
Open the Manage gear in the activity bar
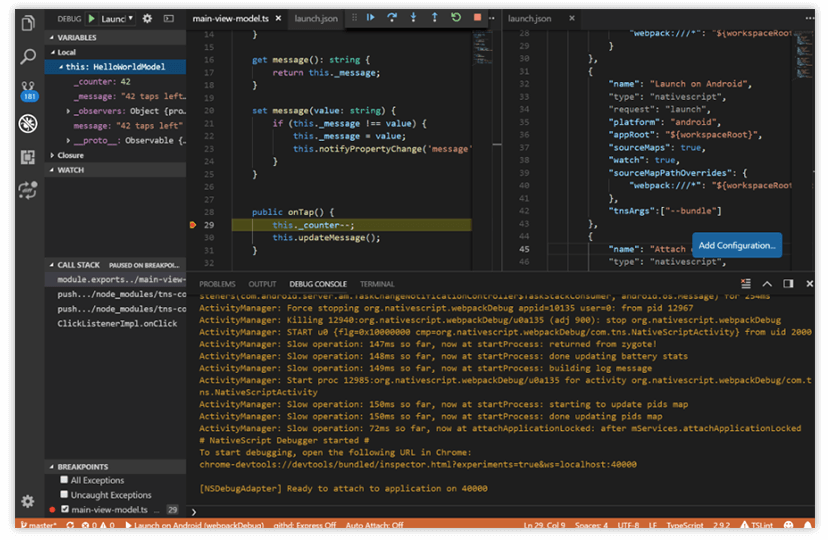pyautogui.click(x=28, y=501)
